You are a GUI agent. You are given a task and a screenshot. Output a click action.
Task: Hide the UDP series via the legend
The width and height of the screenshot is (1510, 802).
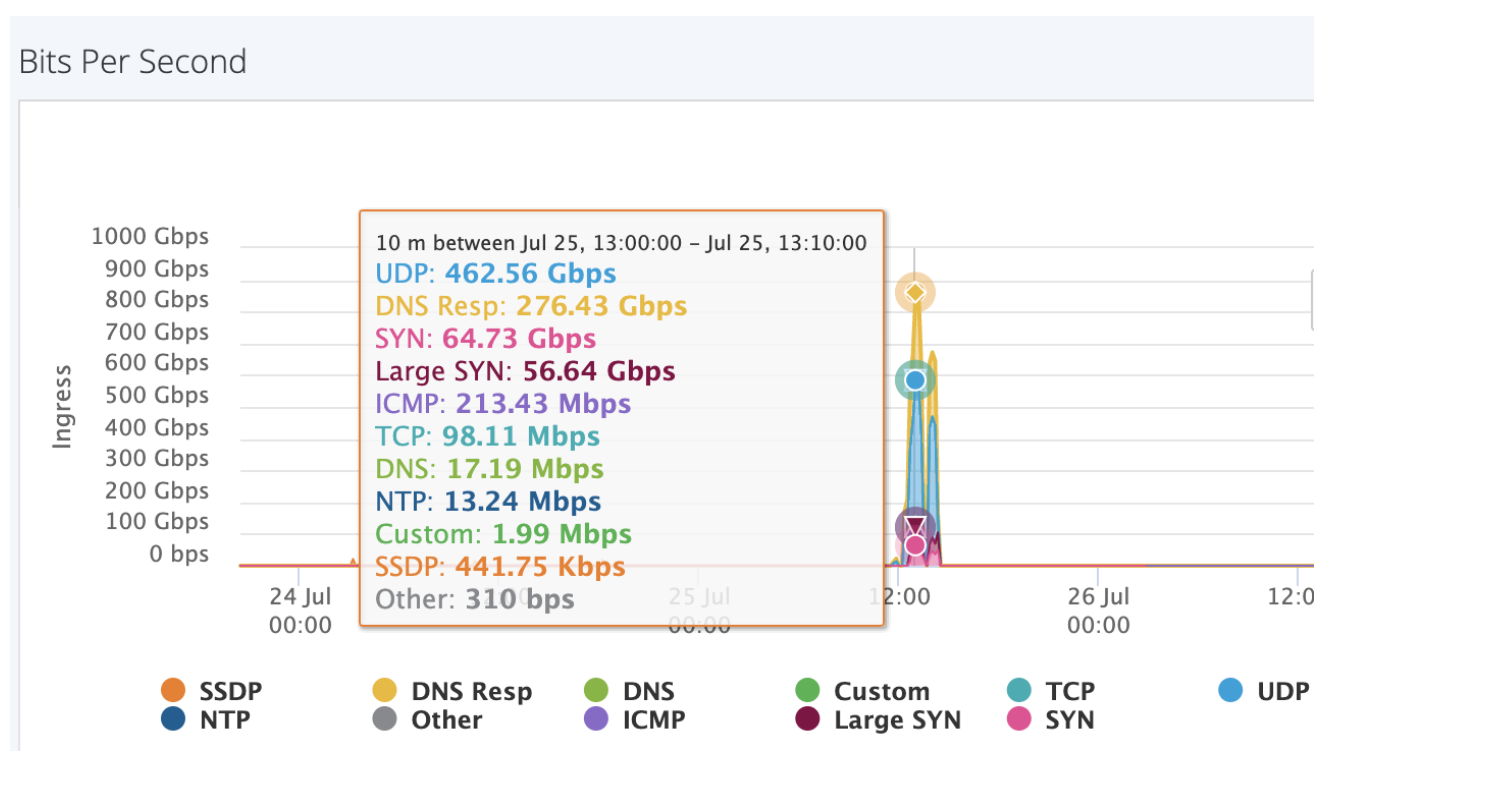tap(1264, 691)
